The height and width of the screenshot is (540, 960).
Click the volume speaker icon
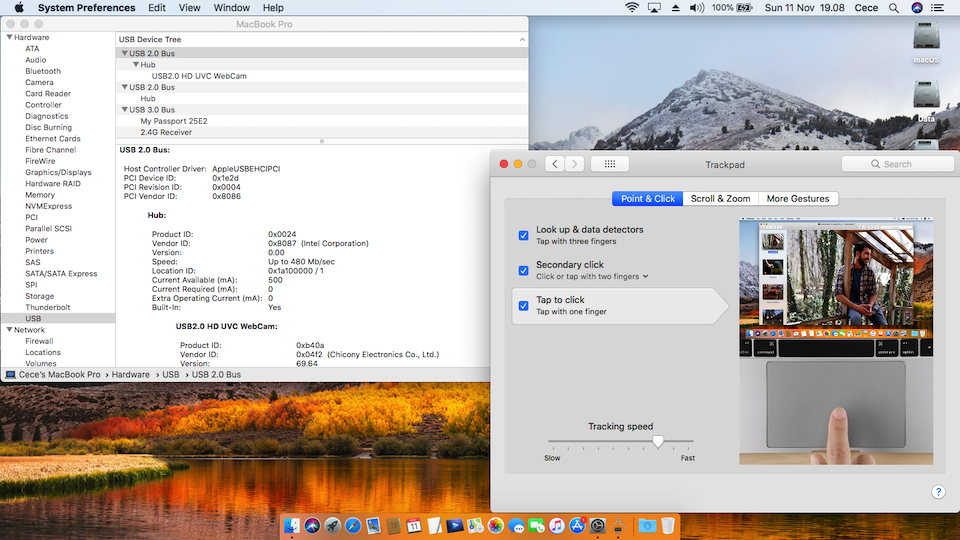[x=697, y=7]
